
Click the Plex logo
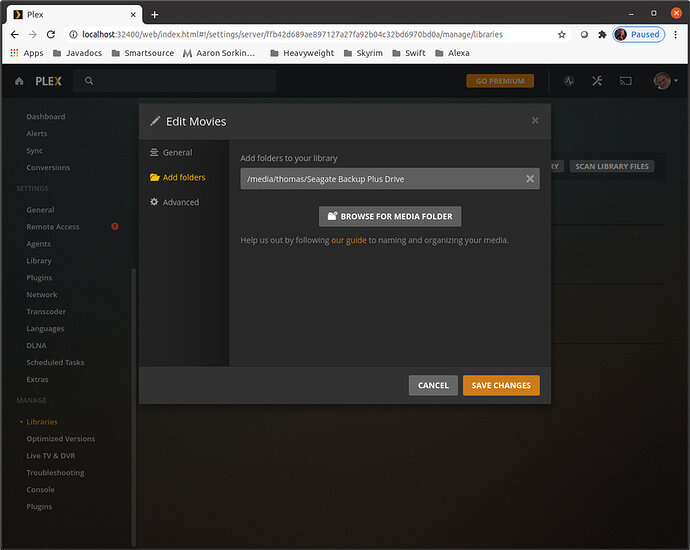click(48, 81)
